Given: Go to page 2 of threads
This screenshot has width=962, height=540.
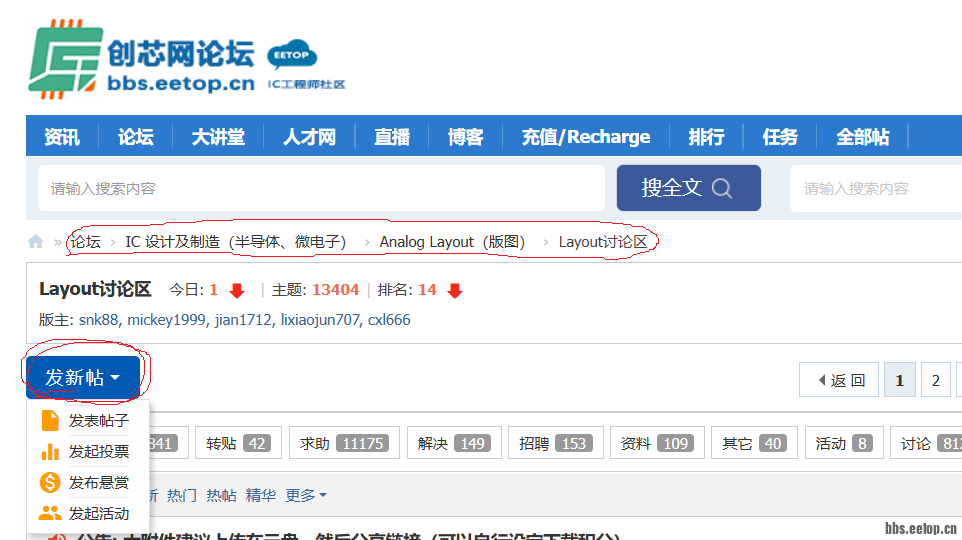Looking at the screenshot, I should [935, 380].
